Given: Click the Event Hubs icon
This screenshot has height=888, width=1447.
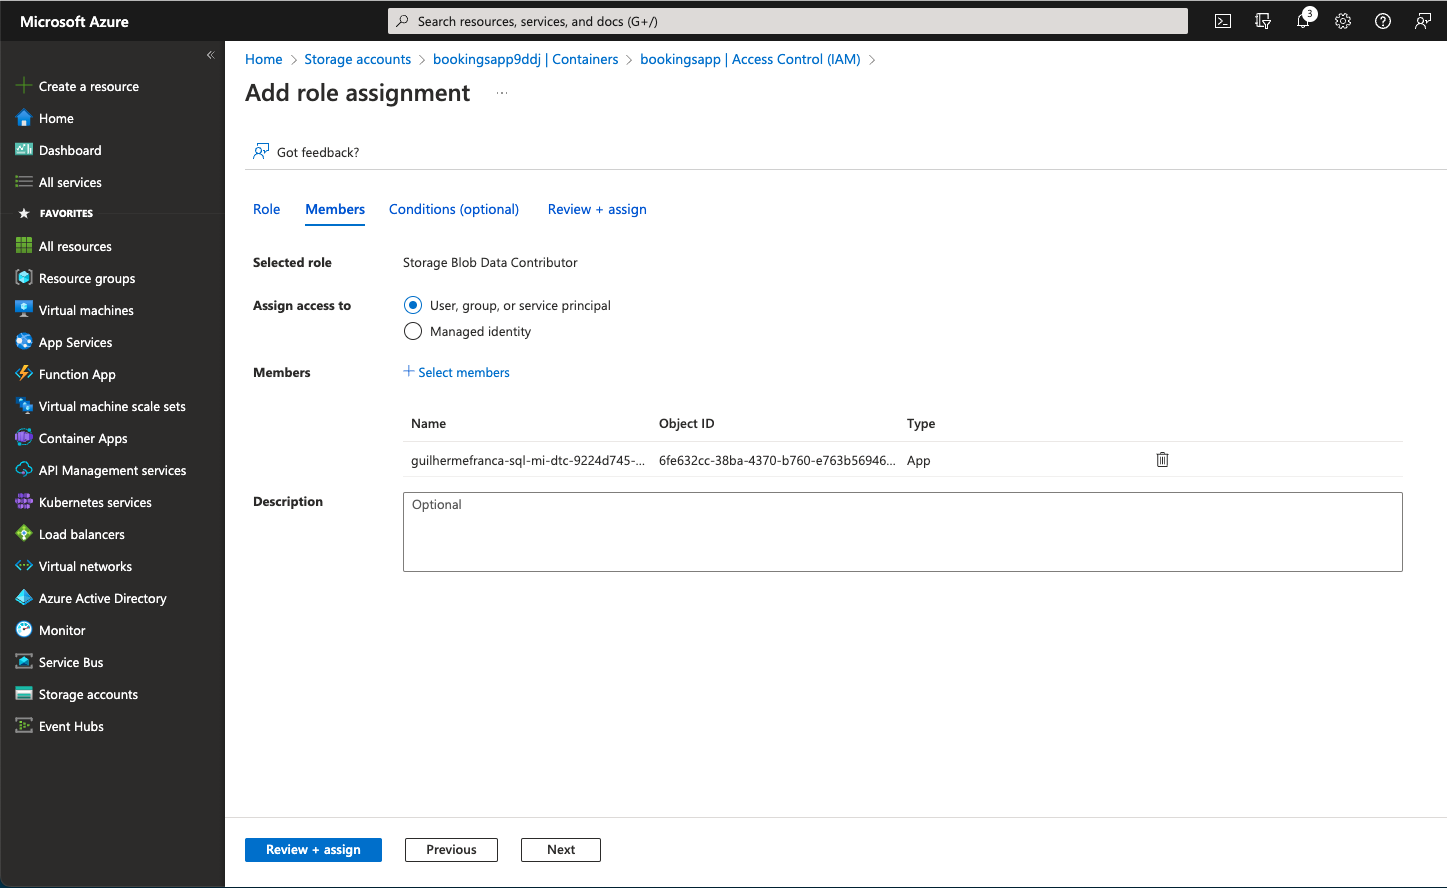Looking at the screenshot, I should click(x=24, y=726).
